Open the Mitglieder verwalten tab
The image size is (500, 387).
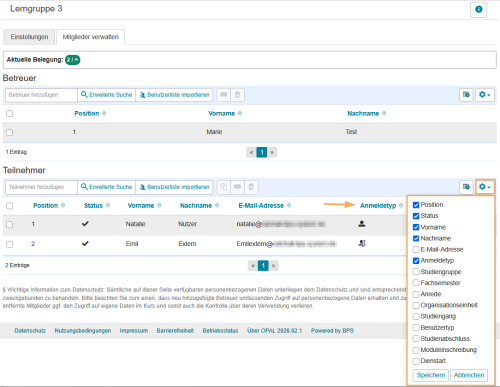click(91, 37)
